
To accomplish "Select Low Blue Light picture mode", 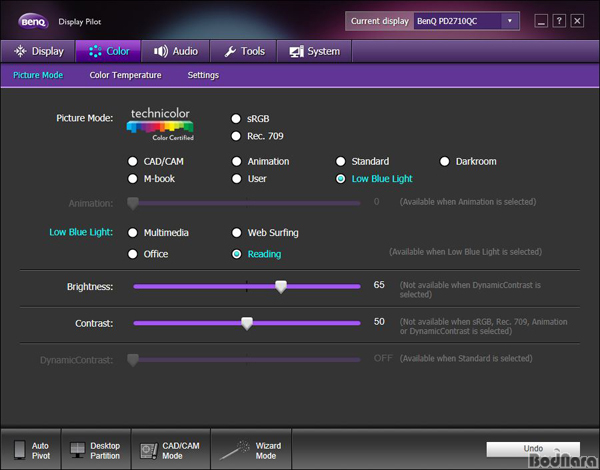I will pyautogui.click(x=341, y=179).
